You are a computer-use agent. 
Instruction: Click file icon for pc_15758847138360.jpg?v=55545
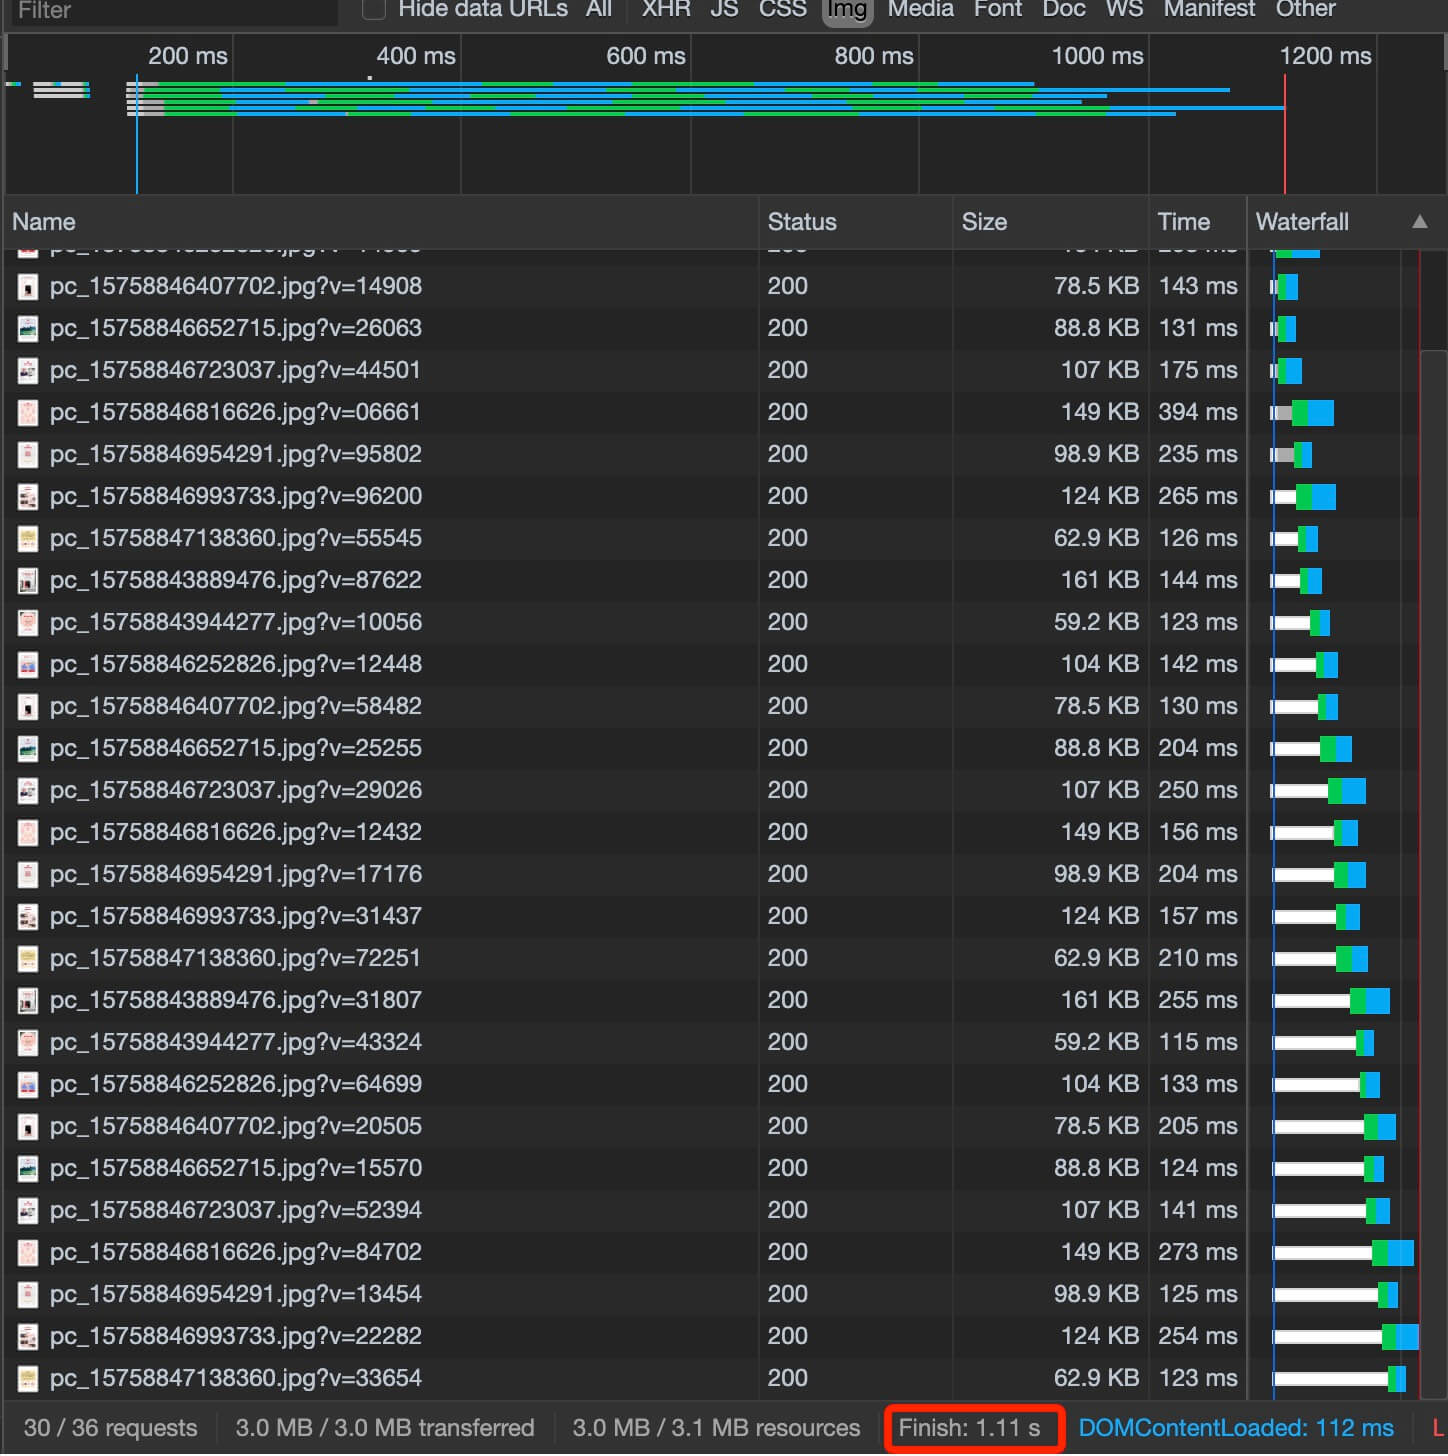coord(28,539)
